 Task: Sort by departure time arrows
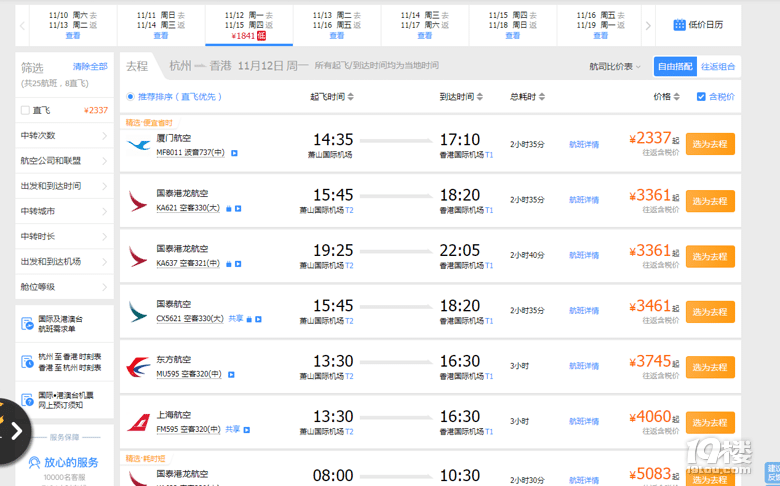(351, 97)
